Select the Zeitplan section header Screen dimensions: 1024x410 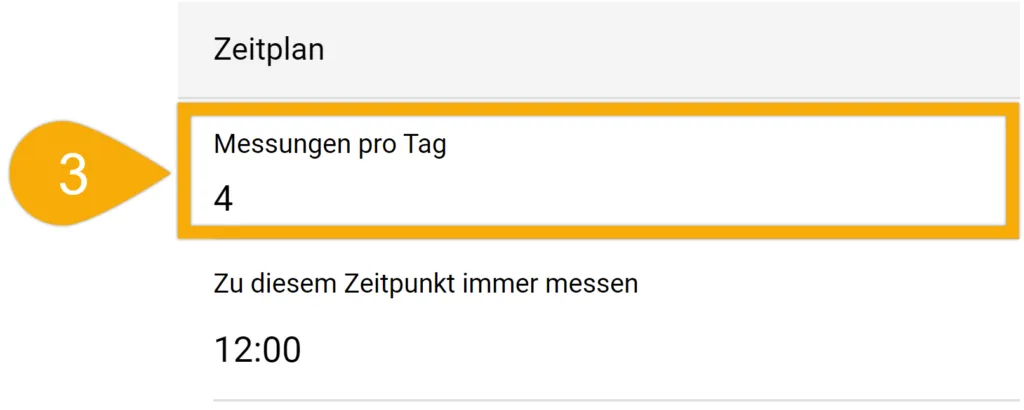click(x=268, y=50)
